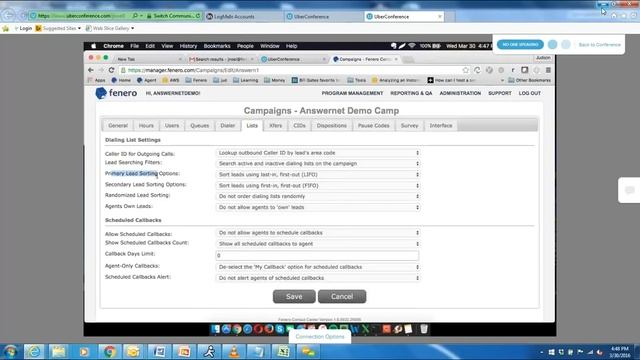The width and height of the screenshot is (640, 360).
Task: Open Show Scheduled Callbacks Count dropdown
Action: tap(318, 244)
